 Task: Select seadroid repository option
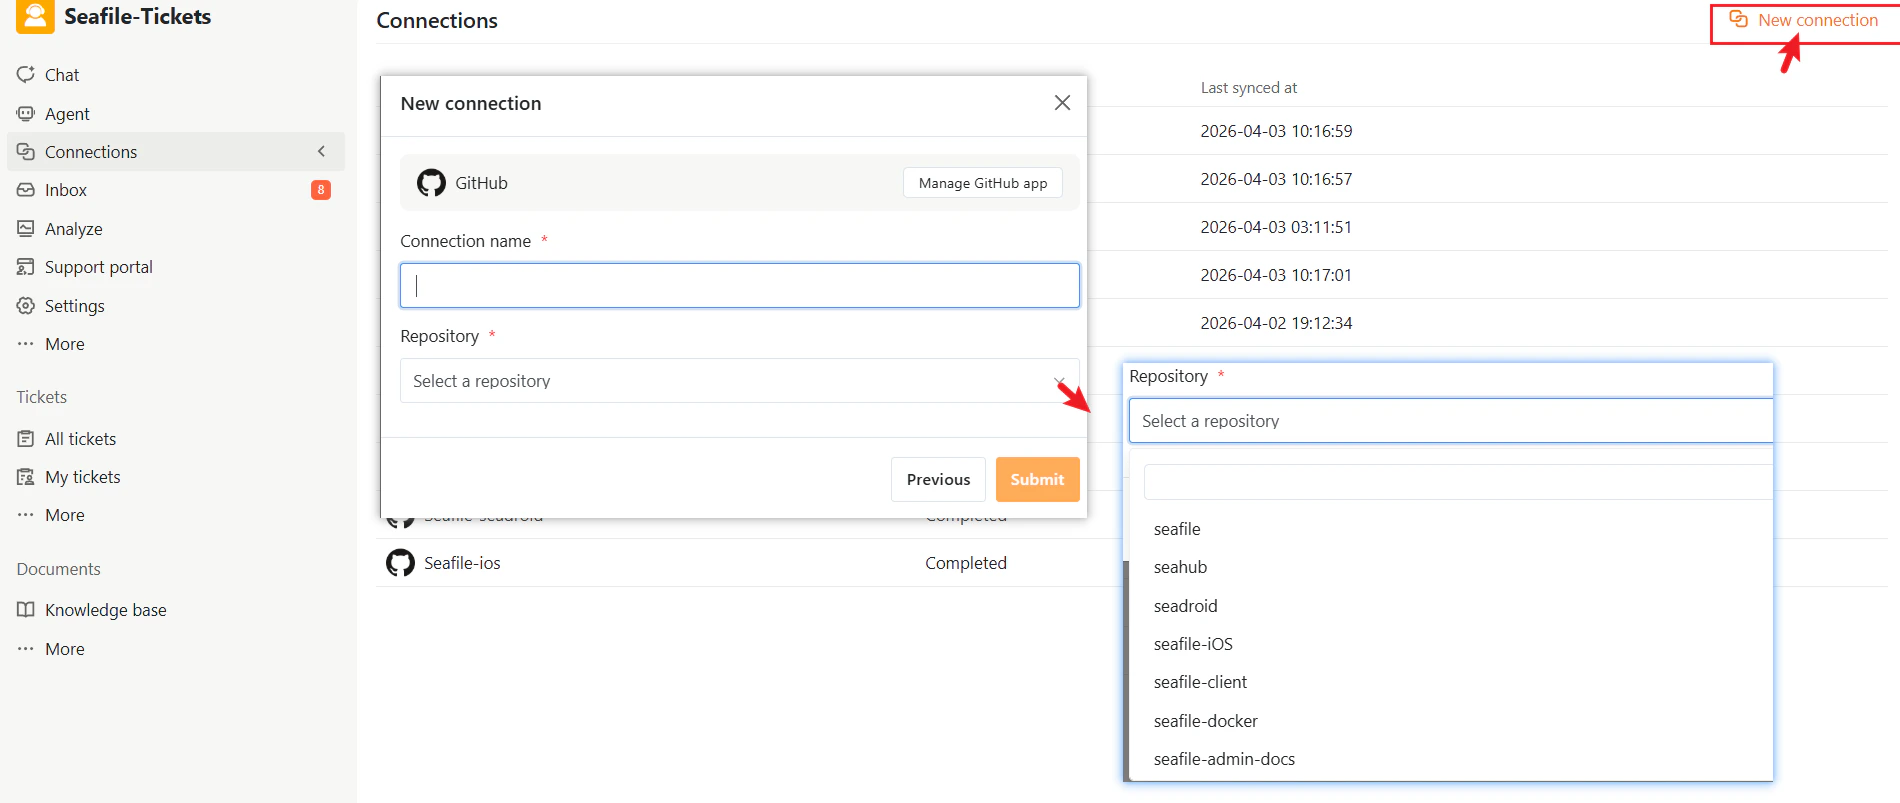pyautogui.click(x=1185, y=605)
